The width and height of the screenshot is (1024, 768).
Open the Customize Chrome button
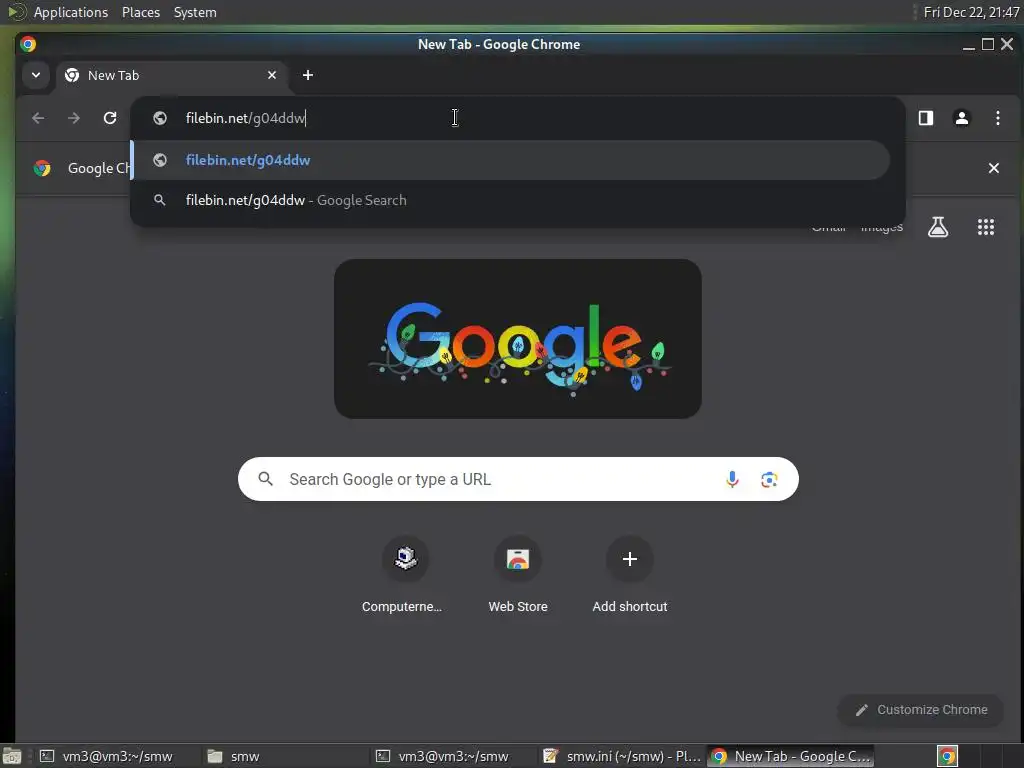click(x=921, y=710)
